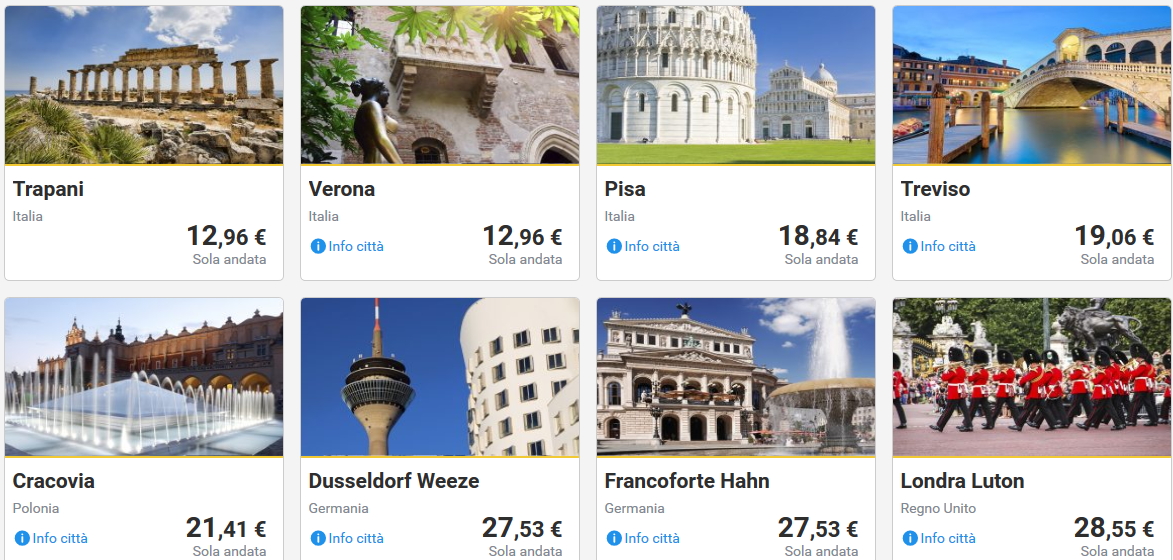Open the Cracovia fountain photo
Screen dimensions: 1173x560
click(x=144, y=377)
